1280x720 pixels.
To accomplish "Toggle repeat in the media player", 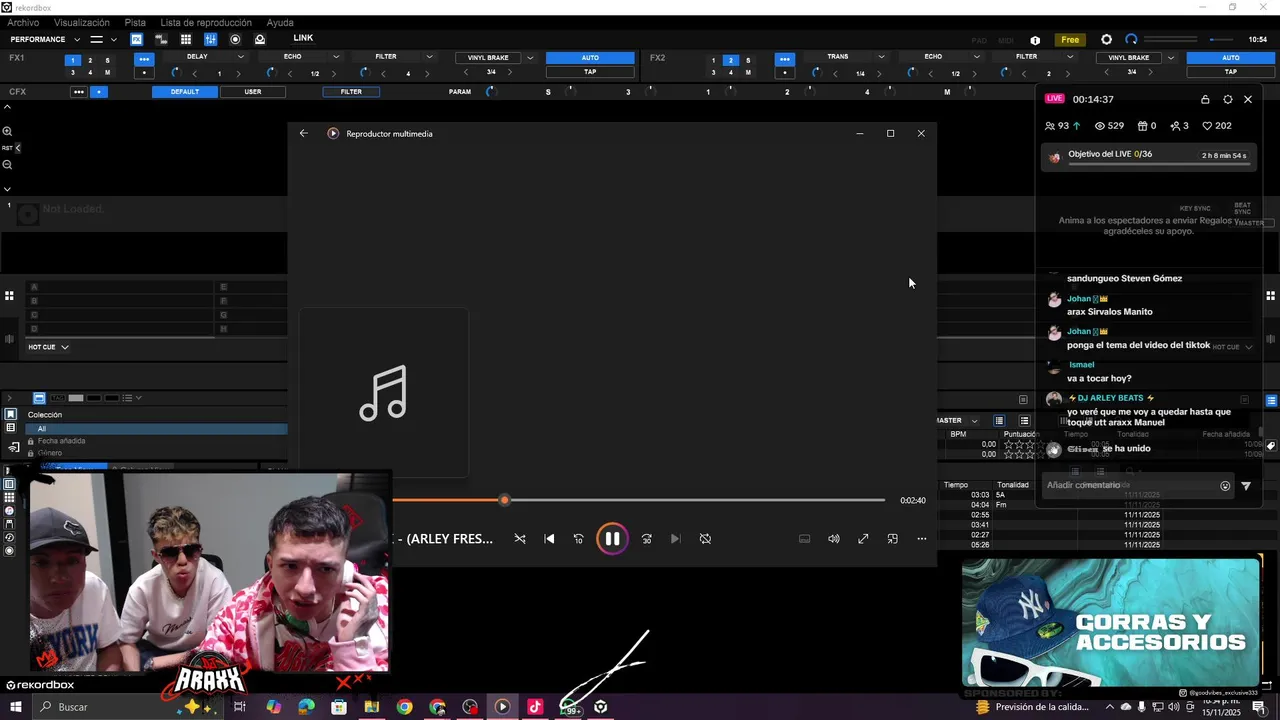I will [705, 539].
